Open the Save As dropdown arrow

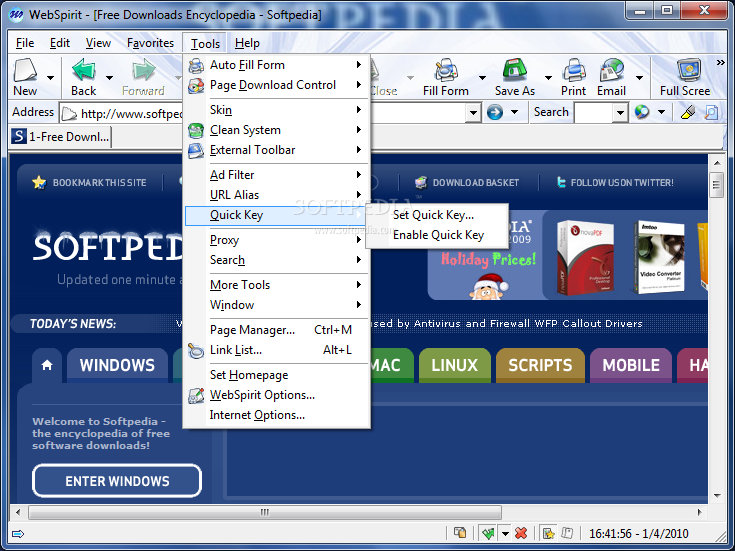click(x=548, y=77)
